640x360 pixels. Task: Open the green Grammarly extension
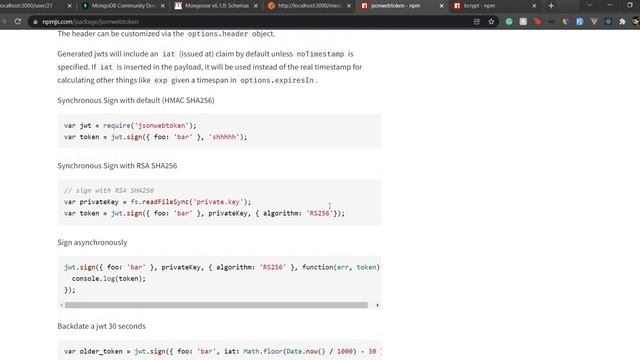[509, 22]
